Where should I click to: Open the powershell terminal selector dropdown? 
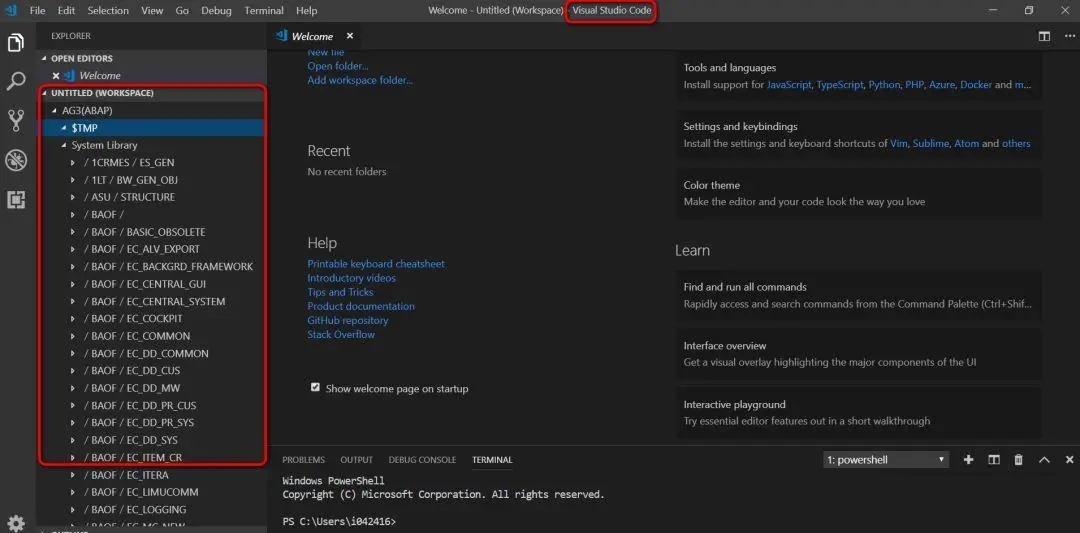(x=886, y=459)
